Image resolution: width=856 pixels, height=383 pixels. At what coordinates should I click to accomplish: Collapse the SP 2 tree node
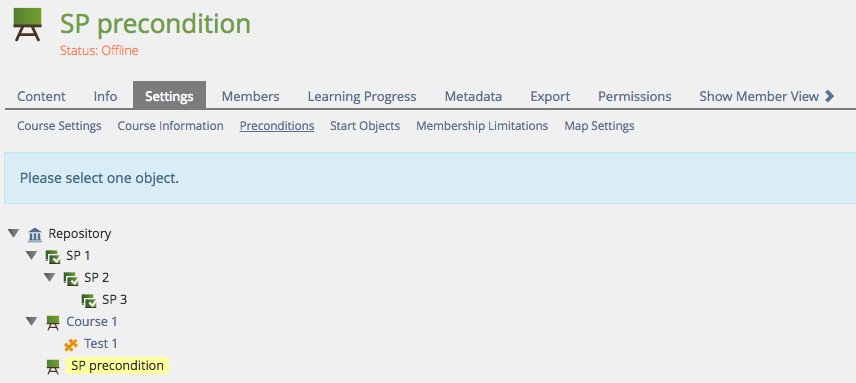50,278
